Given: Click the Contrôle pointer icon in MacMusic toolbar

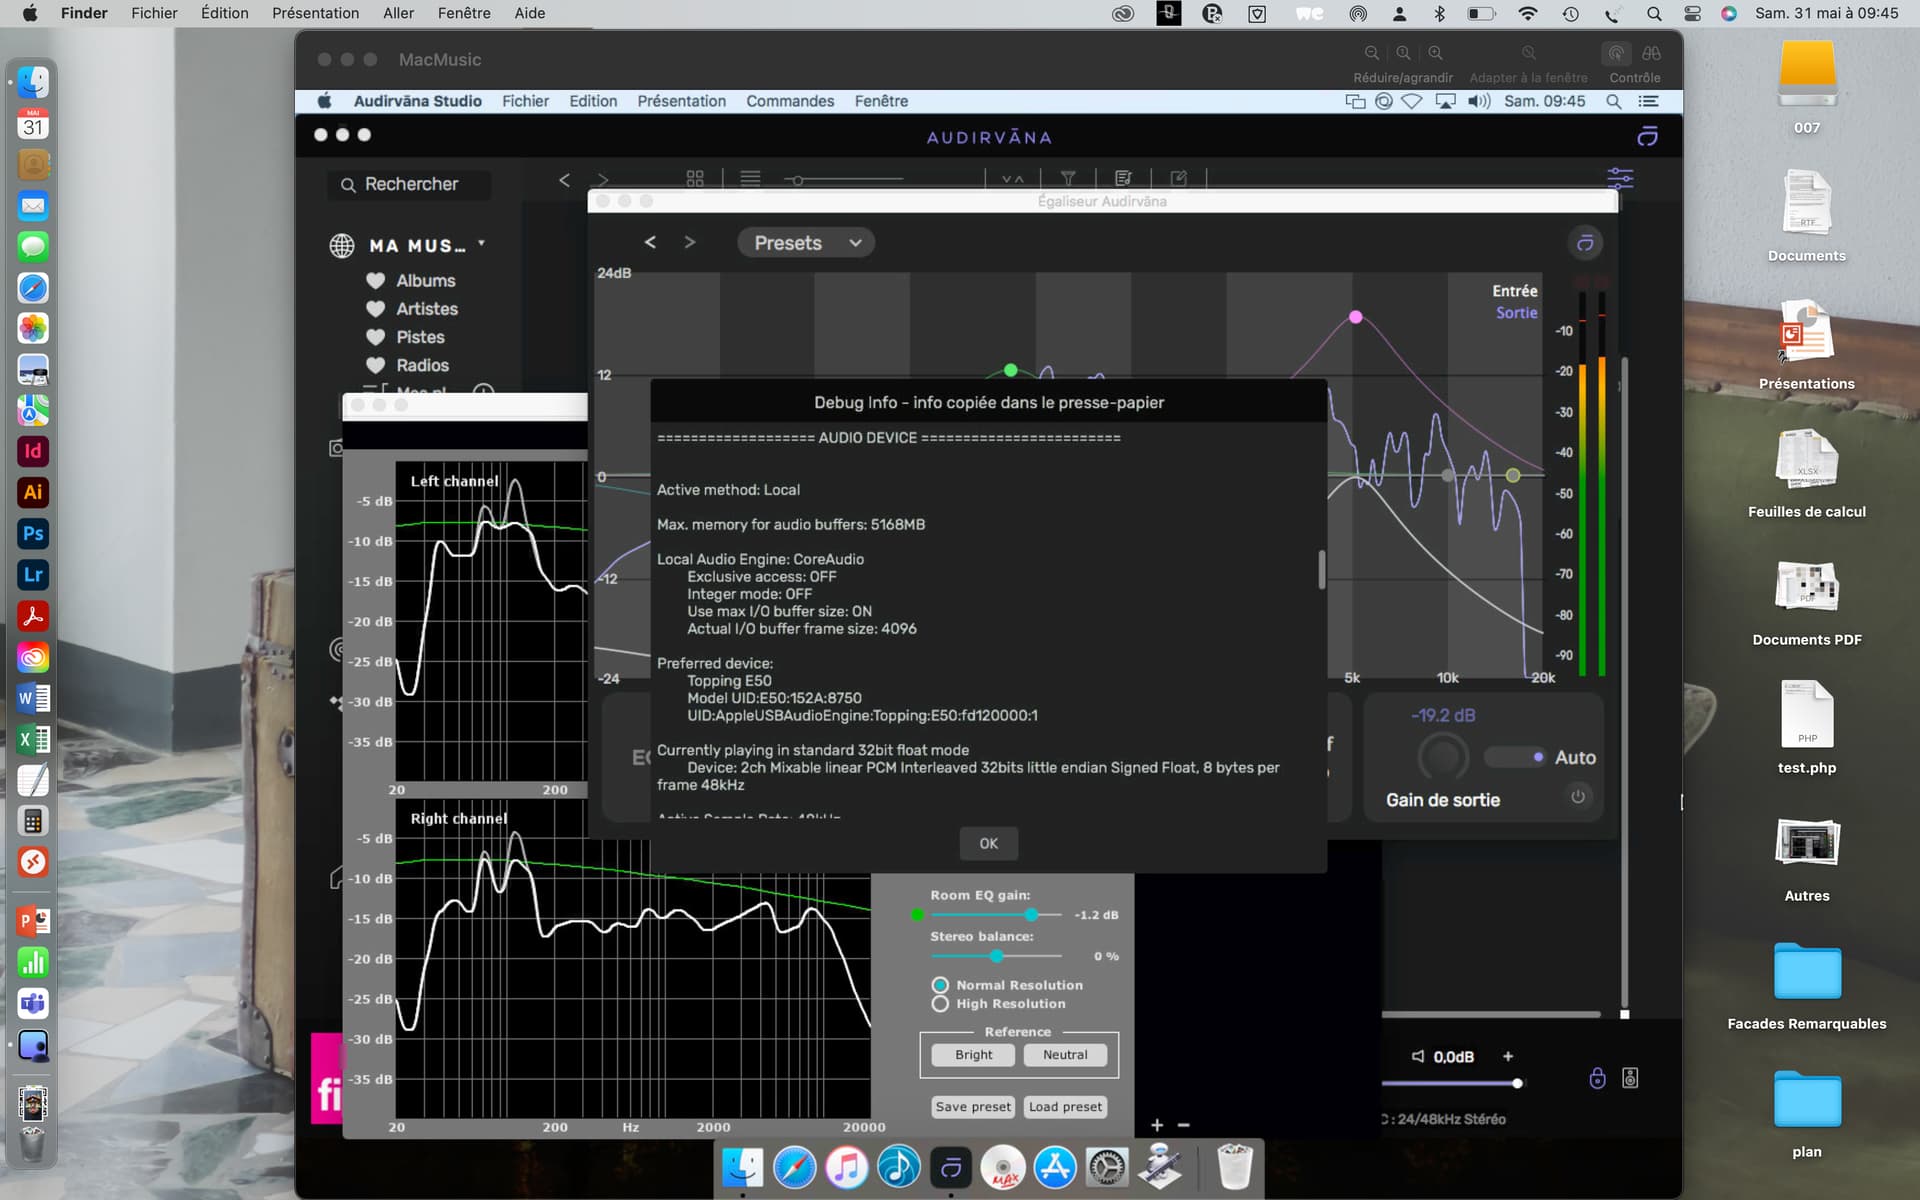Looking at the screenshot, I should (1616, 53).
